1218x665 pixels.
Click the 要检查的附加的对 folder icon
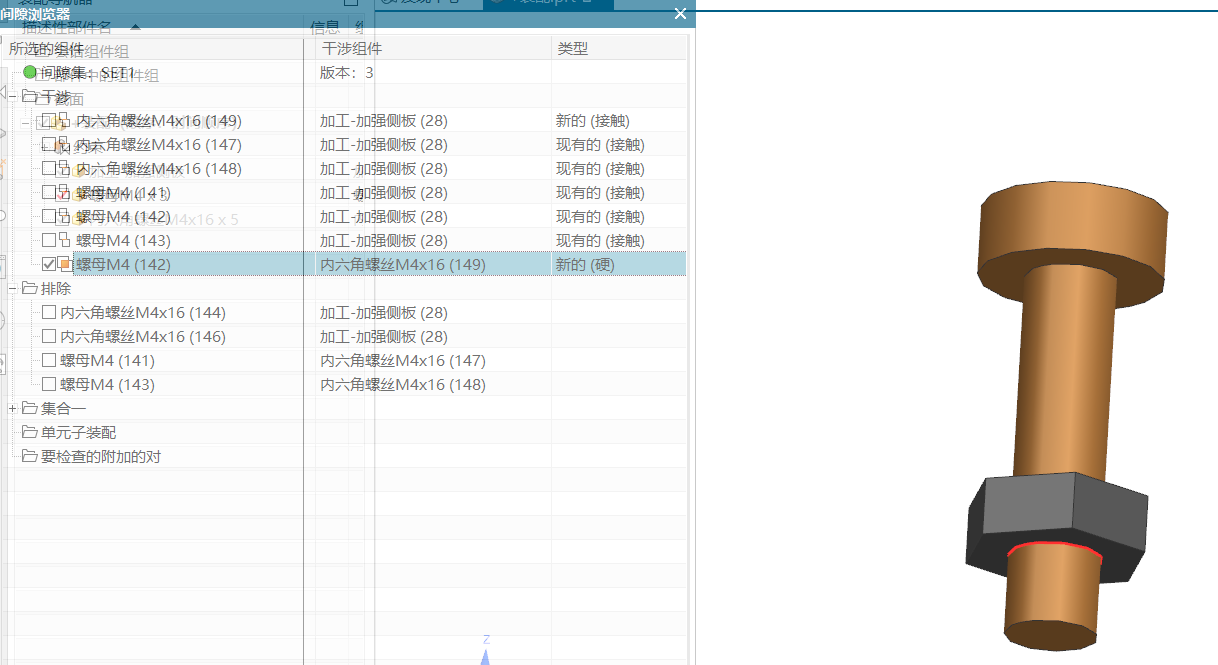[x=28, y=456]
